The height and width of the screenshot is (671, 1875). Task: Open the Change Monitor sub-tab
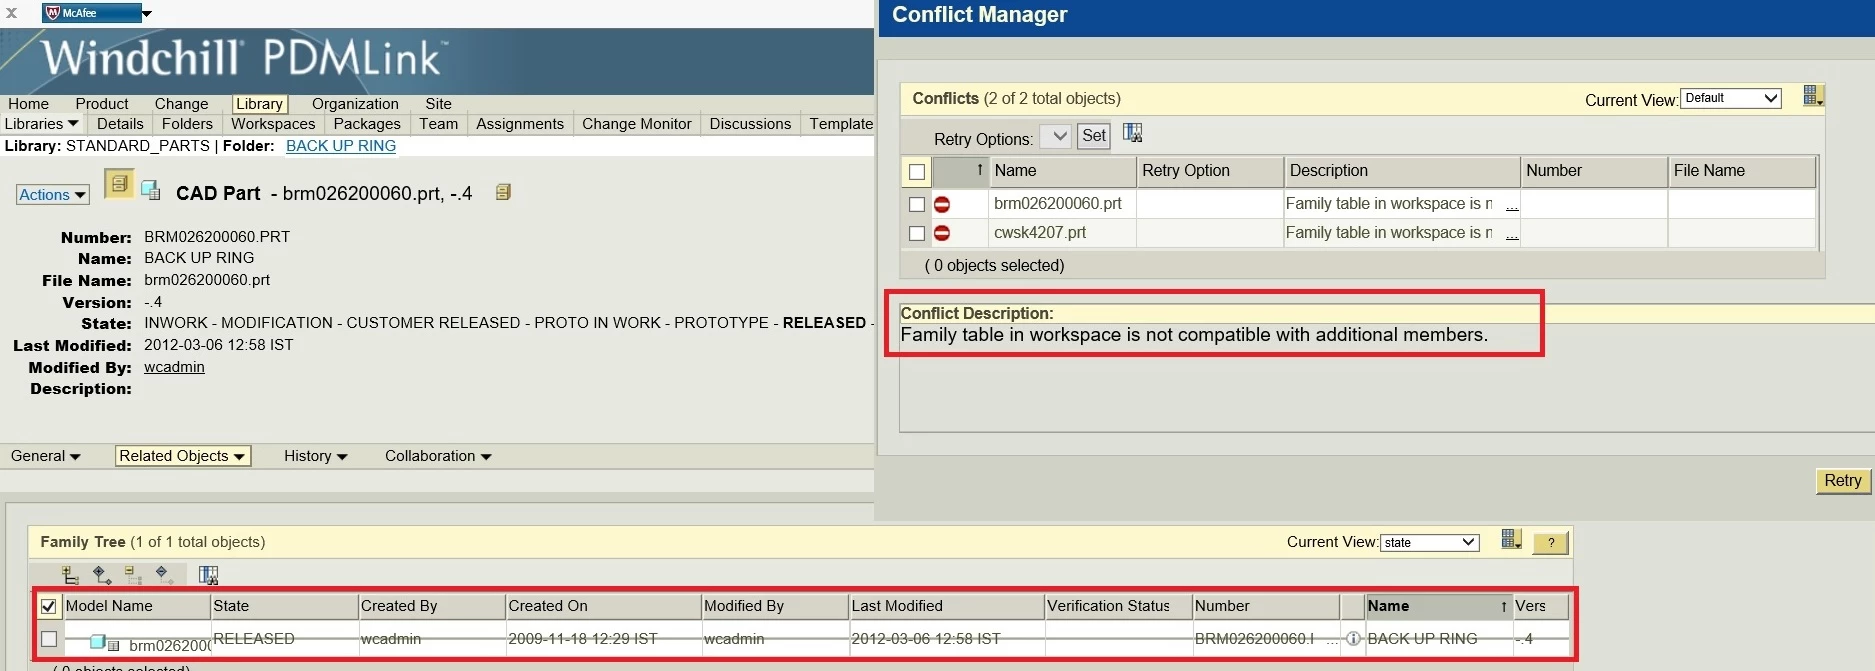(637, 124)
